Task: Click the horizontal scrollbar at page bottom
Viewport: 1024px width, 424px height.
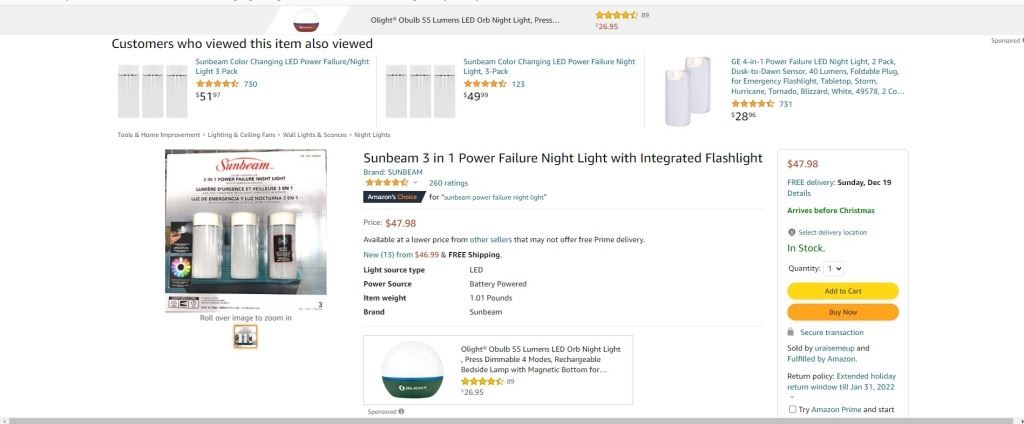Action: (x=500, y=420)
